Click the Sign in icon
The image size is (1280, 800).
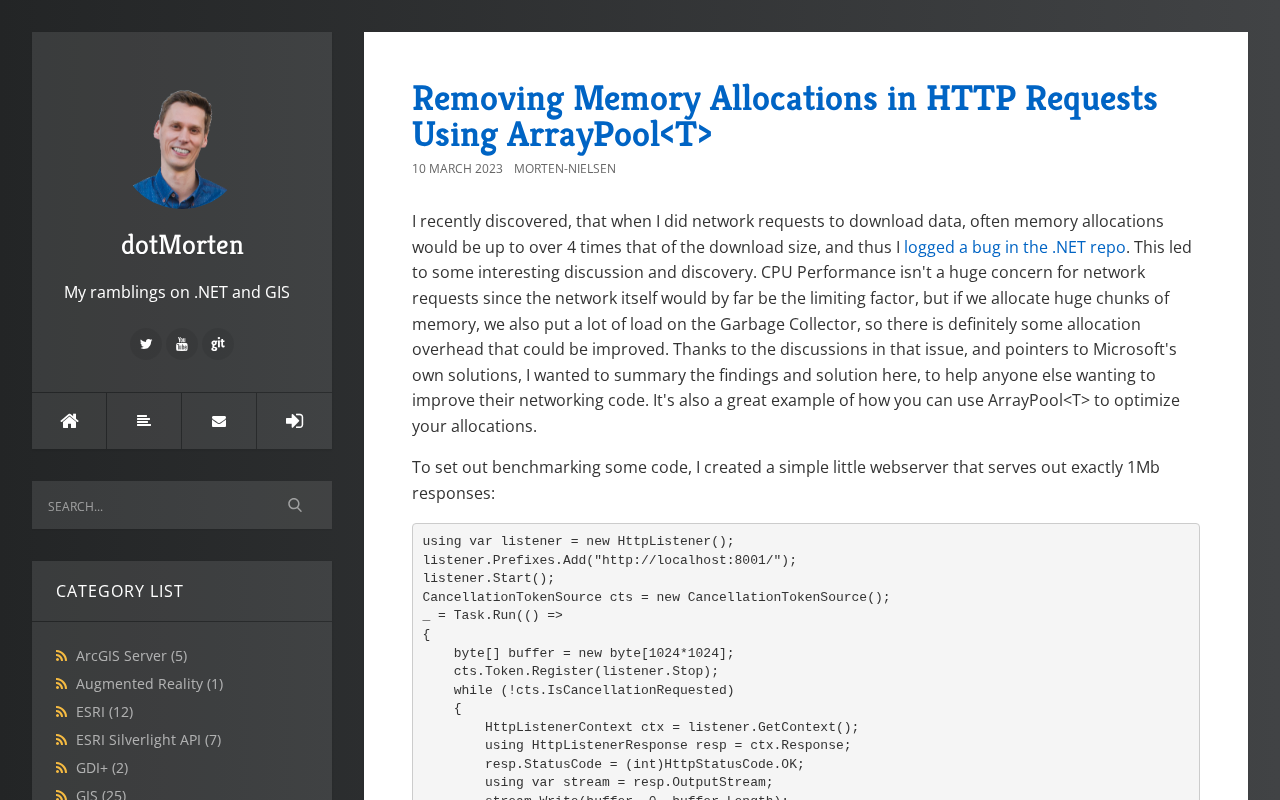point(294,421)
